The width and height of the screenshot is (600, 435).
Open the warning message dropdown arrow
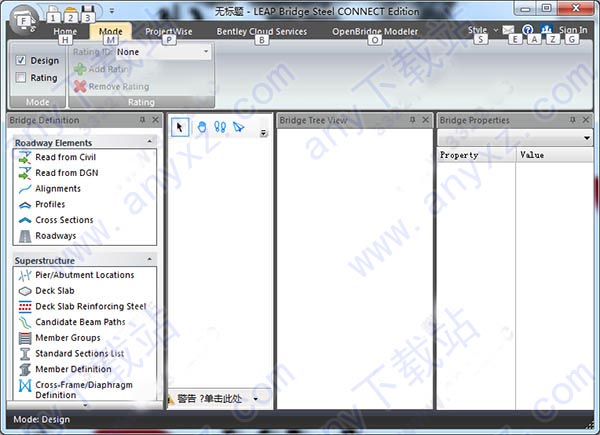(255, 399)
